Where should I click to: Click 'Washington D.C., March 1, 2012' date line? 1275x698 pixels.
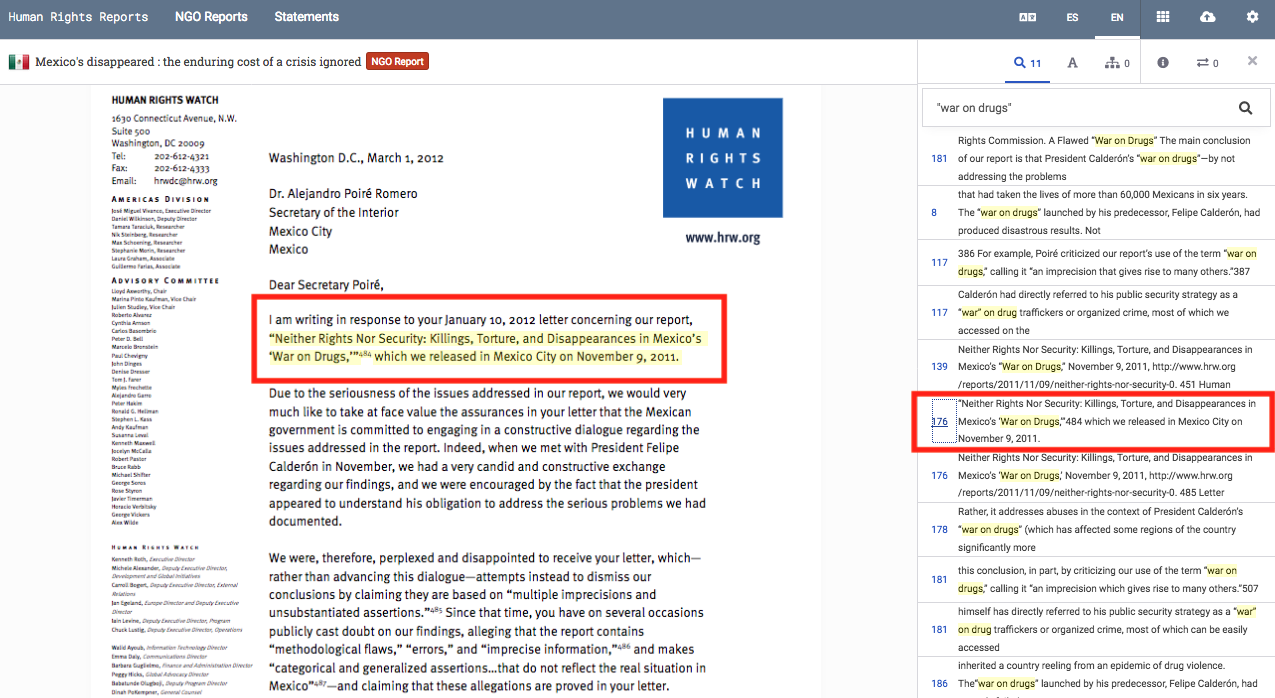(356, 158)
